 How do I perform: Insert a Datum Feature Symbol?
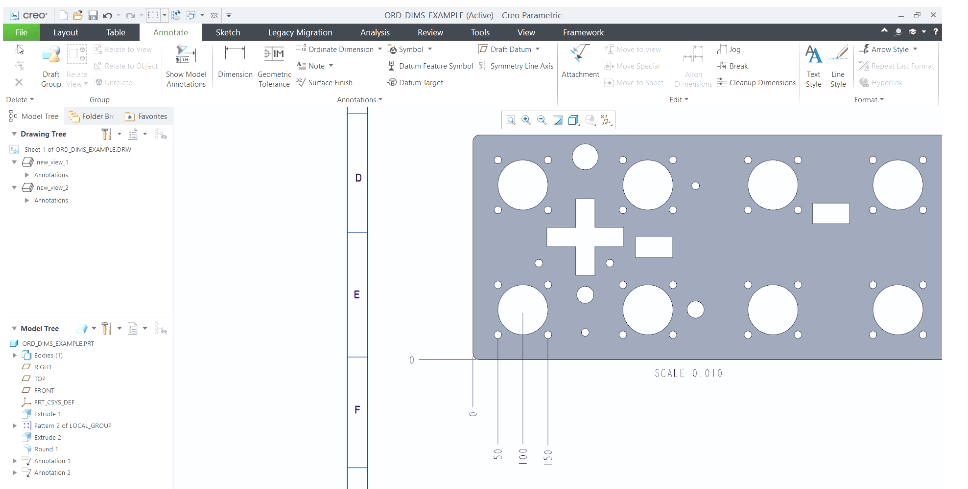click(x=429, y=66)
